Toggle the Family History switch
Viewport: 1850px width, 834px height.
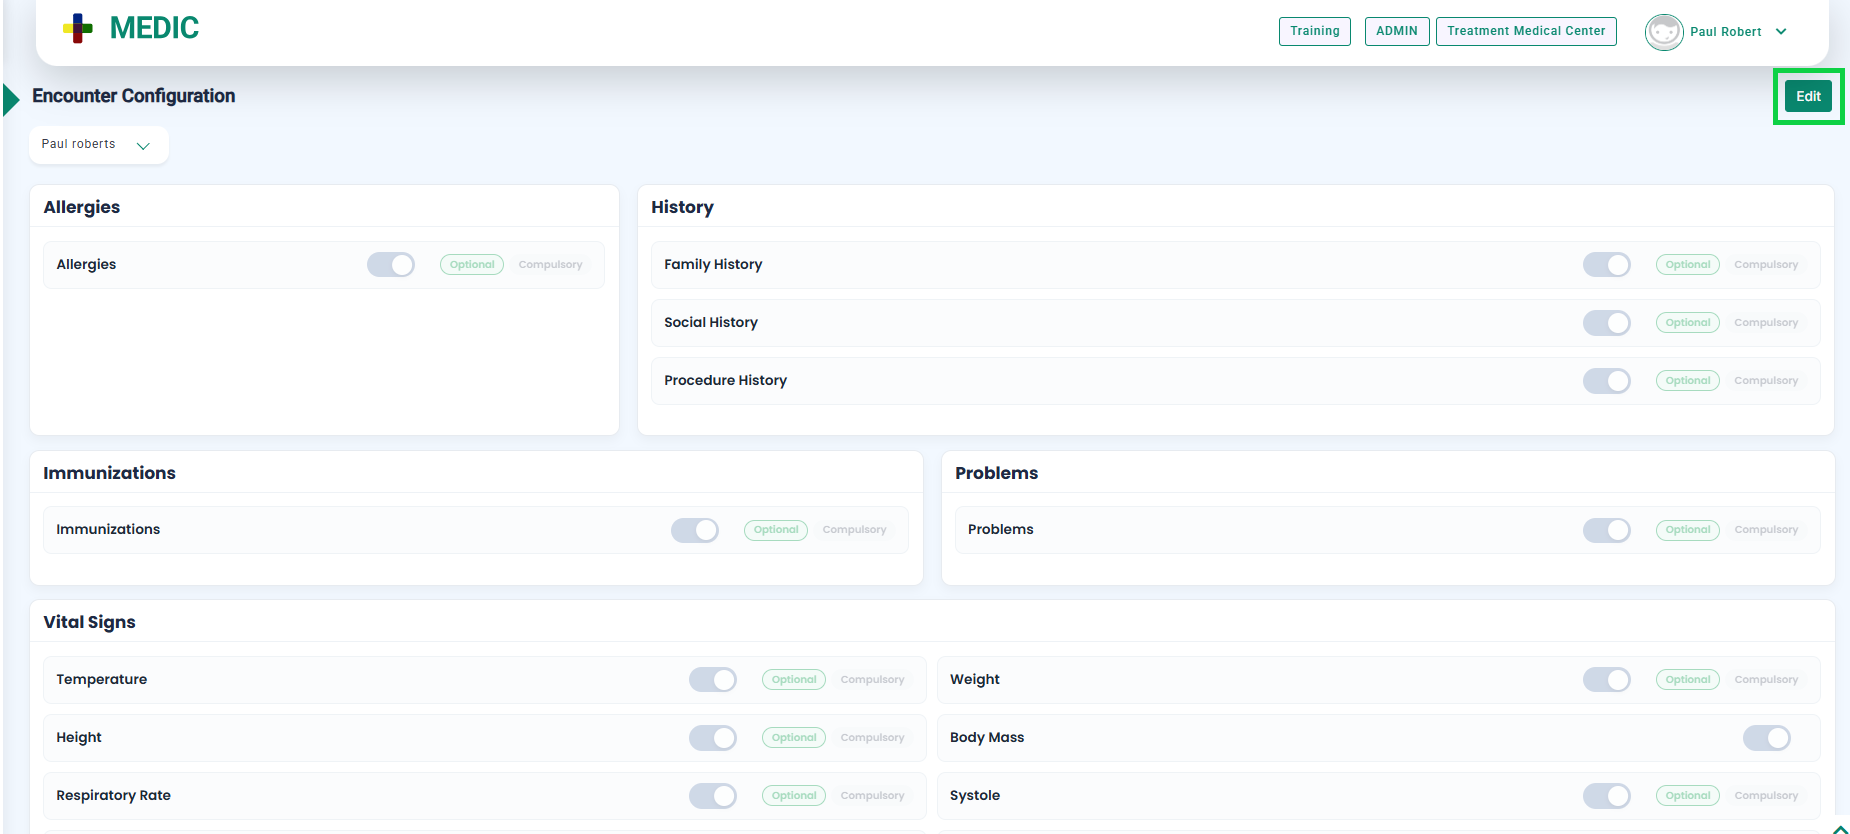[1606, 265]
